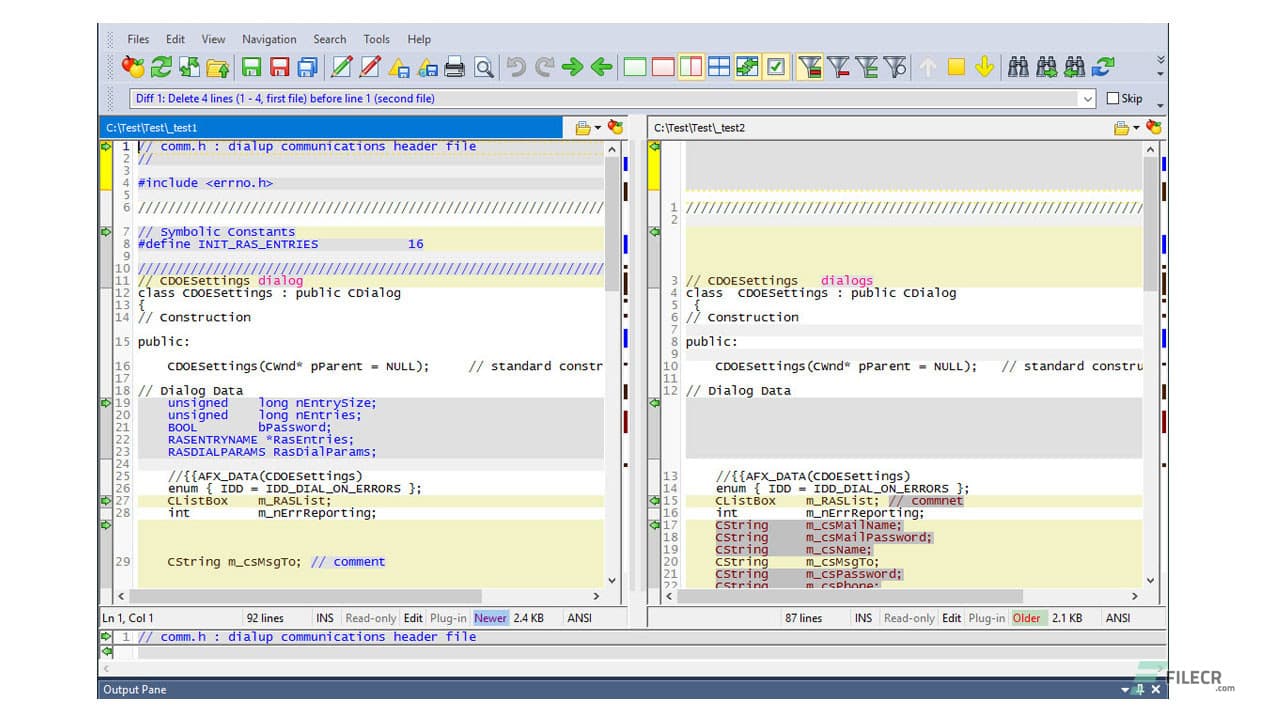Open the Navigation menu
Viewport: 1280px width, 720px height.
[268, 39]
